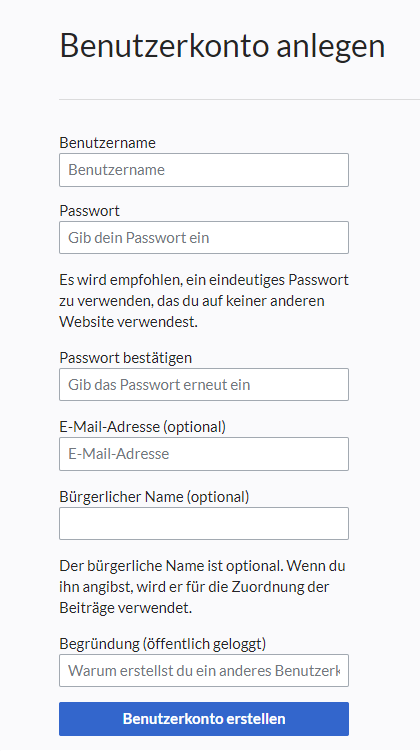Click the Benutzerkonto anlegen page heading
This screenshot has width=420, height=751.
click(222, 46)
